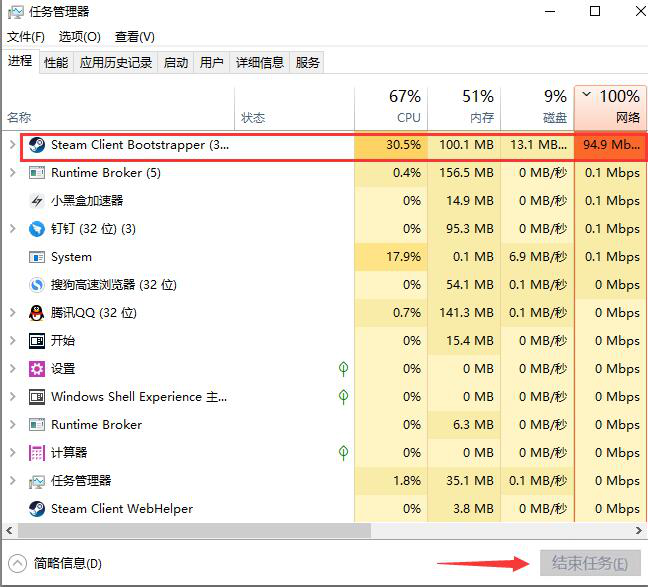The width and height of the screenshot is (648, 587).
Task: Sort by the 状态 column header
Action: [x=295, y=110]
